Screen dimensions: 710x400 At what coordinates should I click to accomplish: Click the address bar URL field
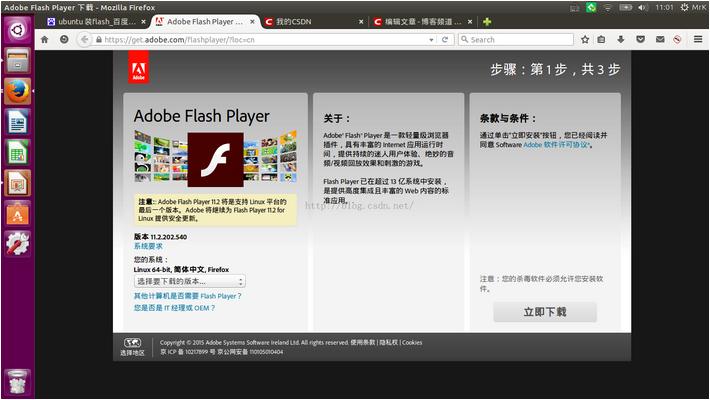point(263,40)
